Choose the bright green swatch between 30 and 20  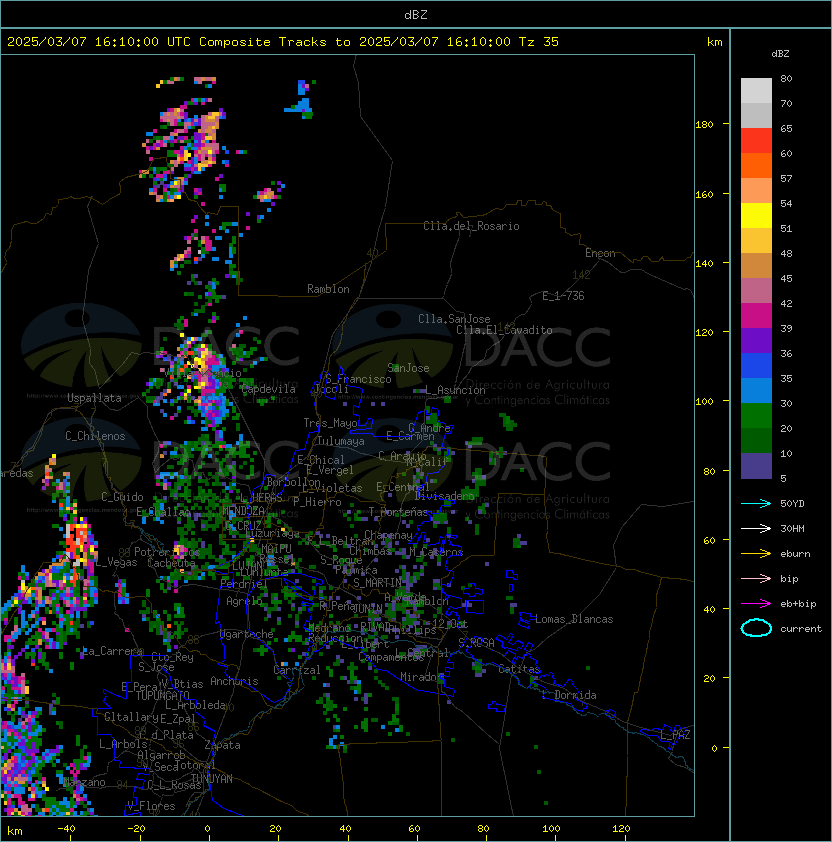[756, 416]
